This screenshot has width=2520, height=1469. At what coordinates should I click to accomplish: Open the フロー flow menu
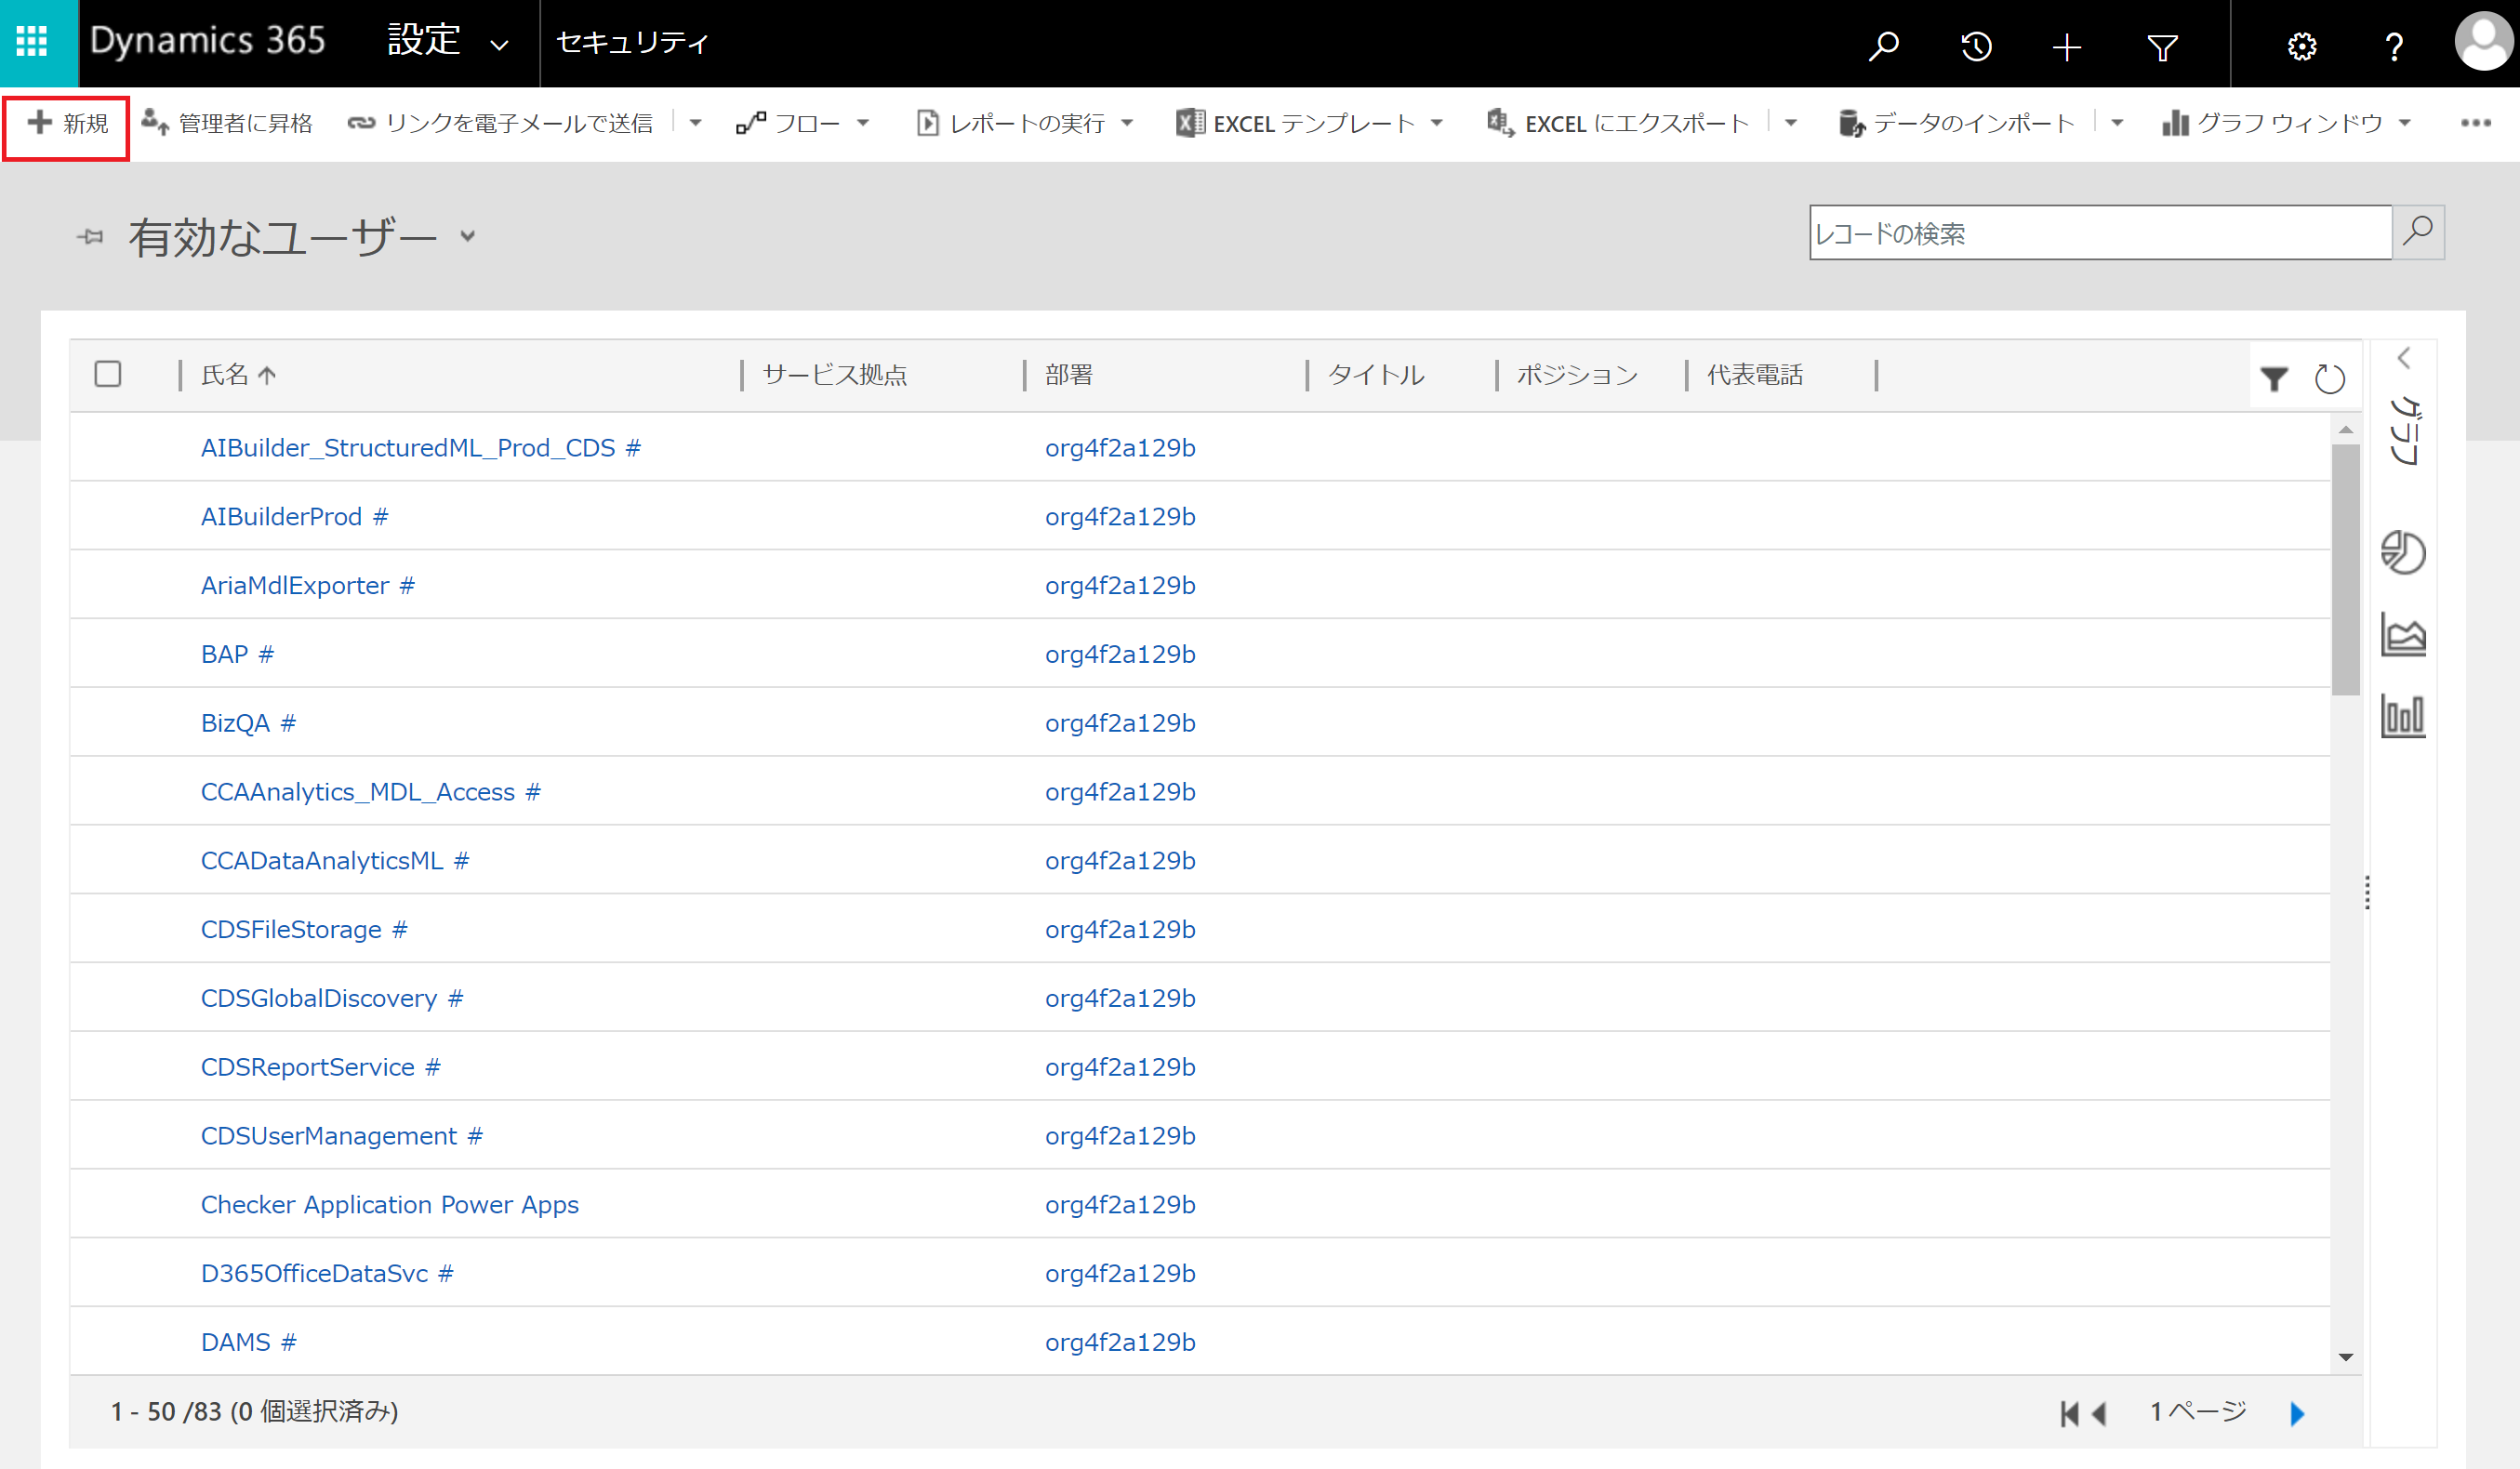pyautogui.click(x=804, y=123)
